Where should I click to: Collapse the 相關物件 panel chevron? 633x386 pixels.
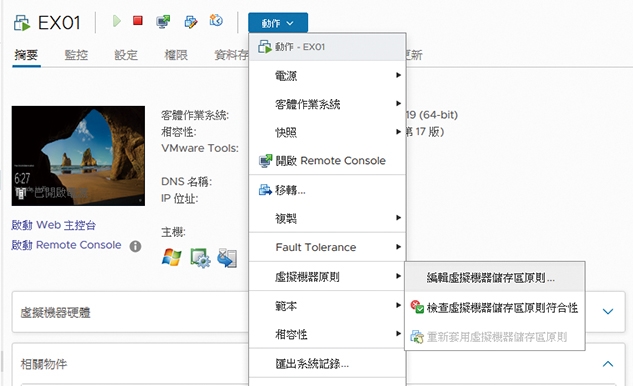point(608,364)
